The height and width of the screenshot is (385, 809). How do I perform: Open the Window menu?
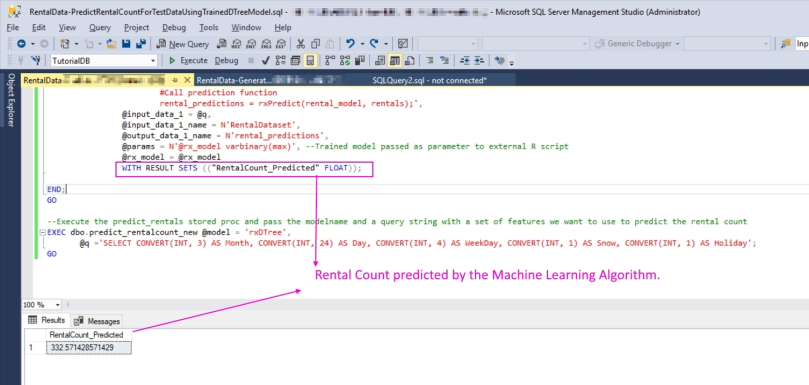tap(246, 27)
